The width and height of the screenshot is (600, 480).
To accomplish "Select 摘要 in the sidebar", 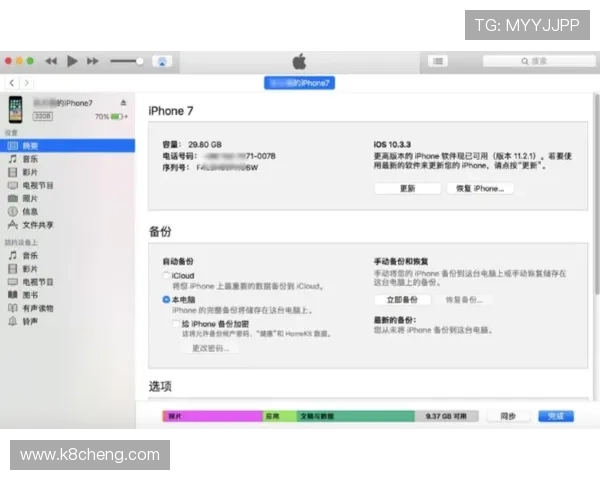I will (x=67, y=145).
